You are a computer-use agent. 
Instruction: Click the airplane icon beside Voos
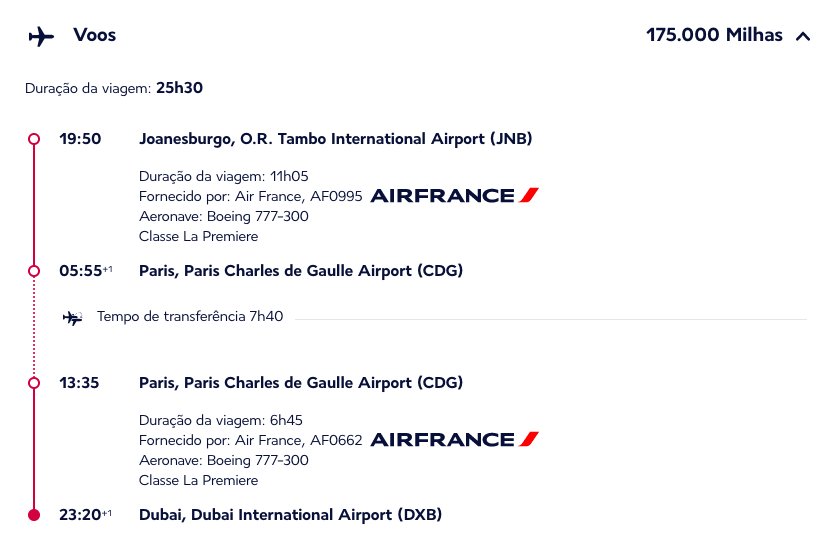[41, 37]
